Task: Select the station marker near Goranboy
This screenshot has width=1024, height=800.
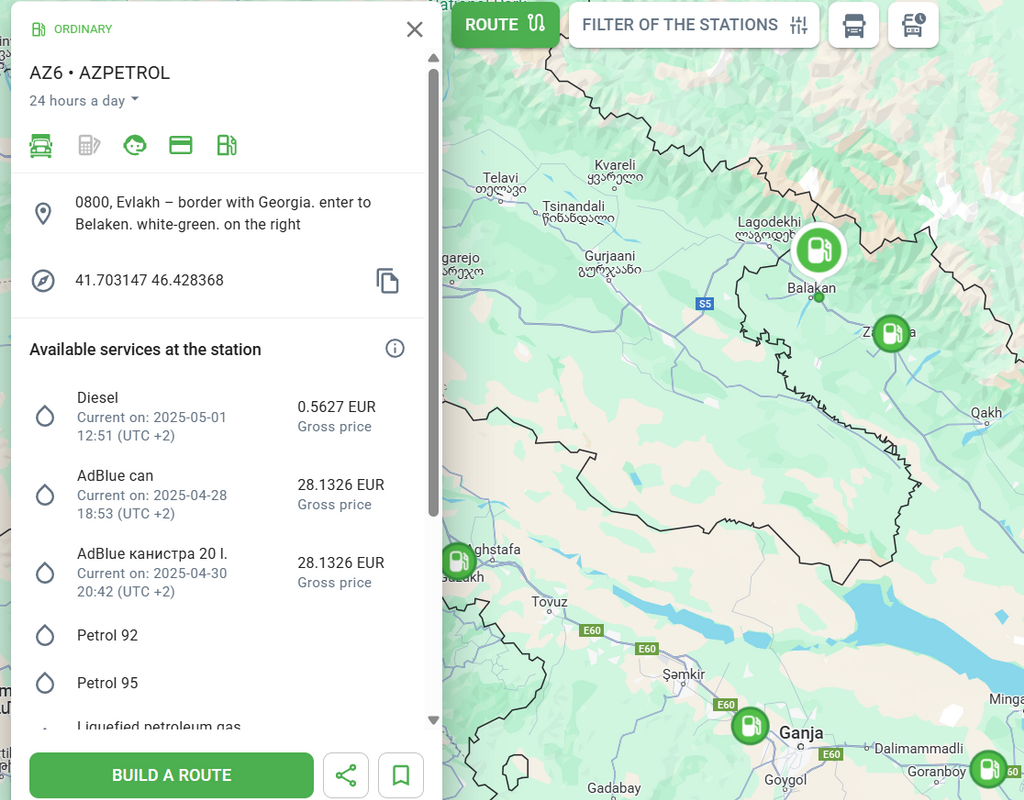Action: pyautogui.click(x=989, y=769)
